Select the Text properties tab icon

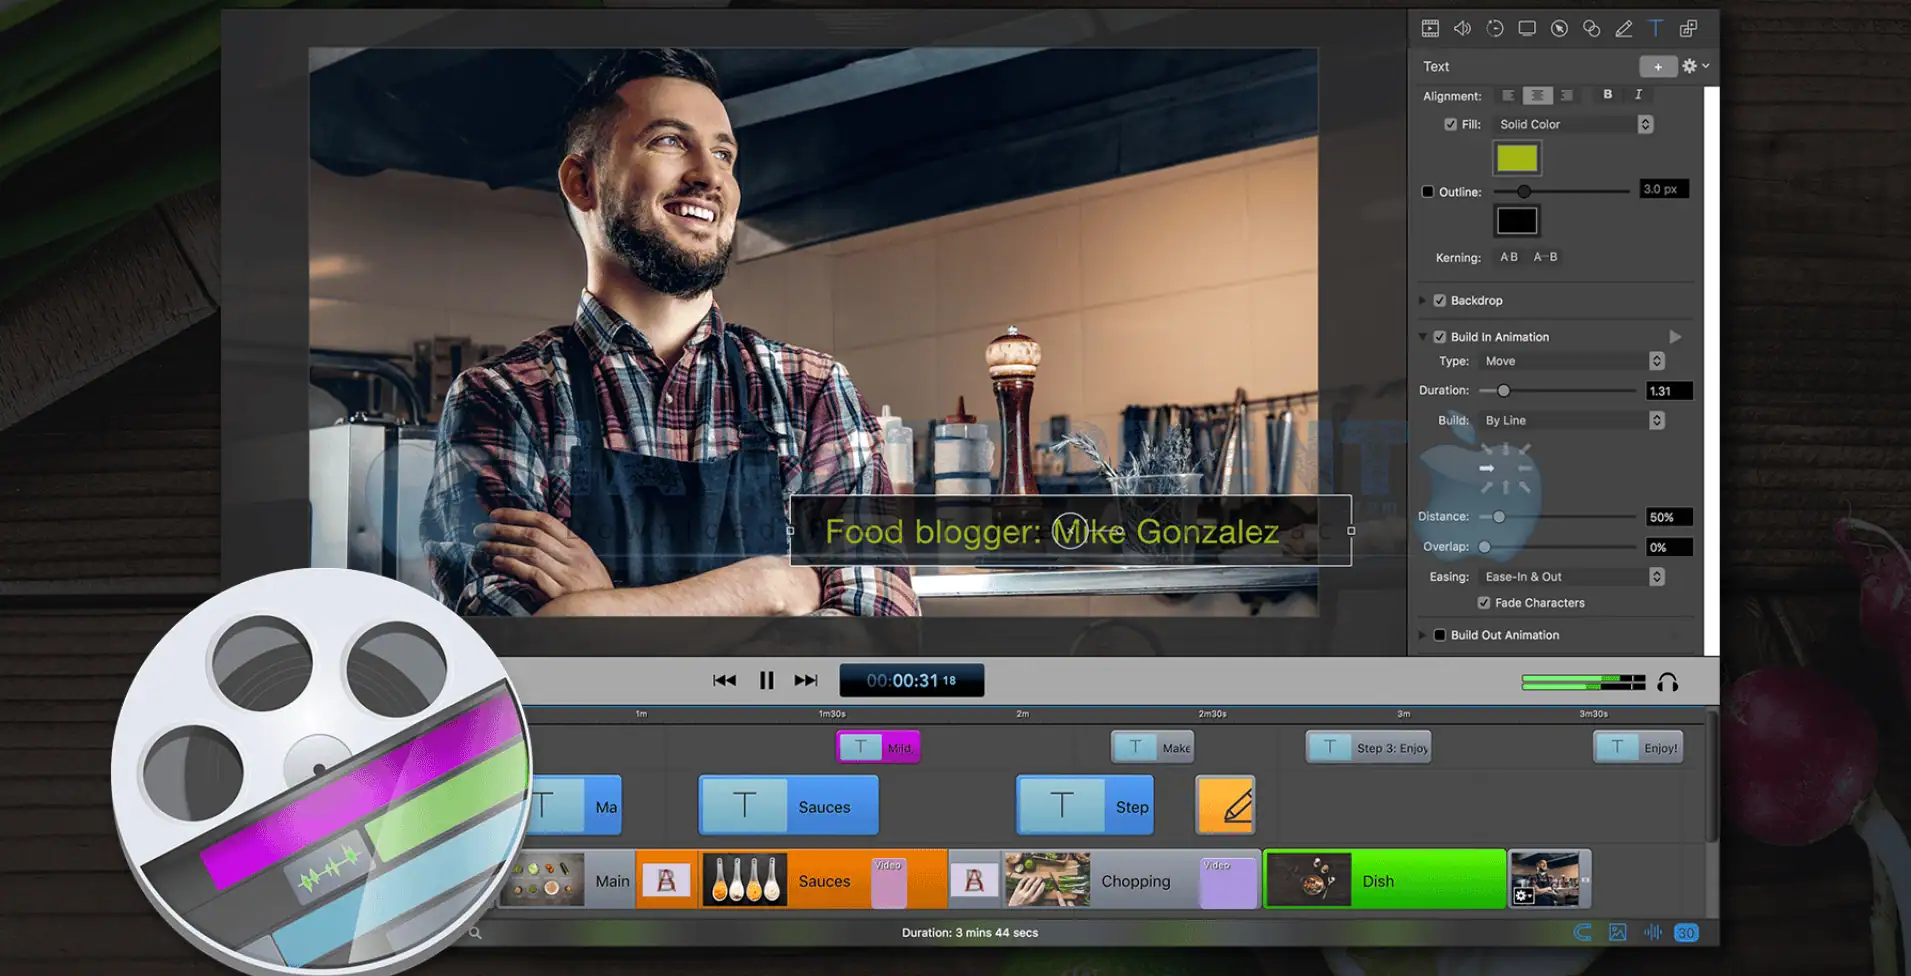pyautogui.click(x=1656, y=29)
